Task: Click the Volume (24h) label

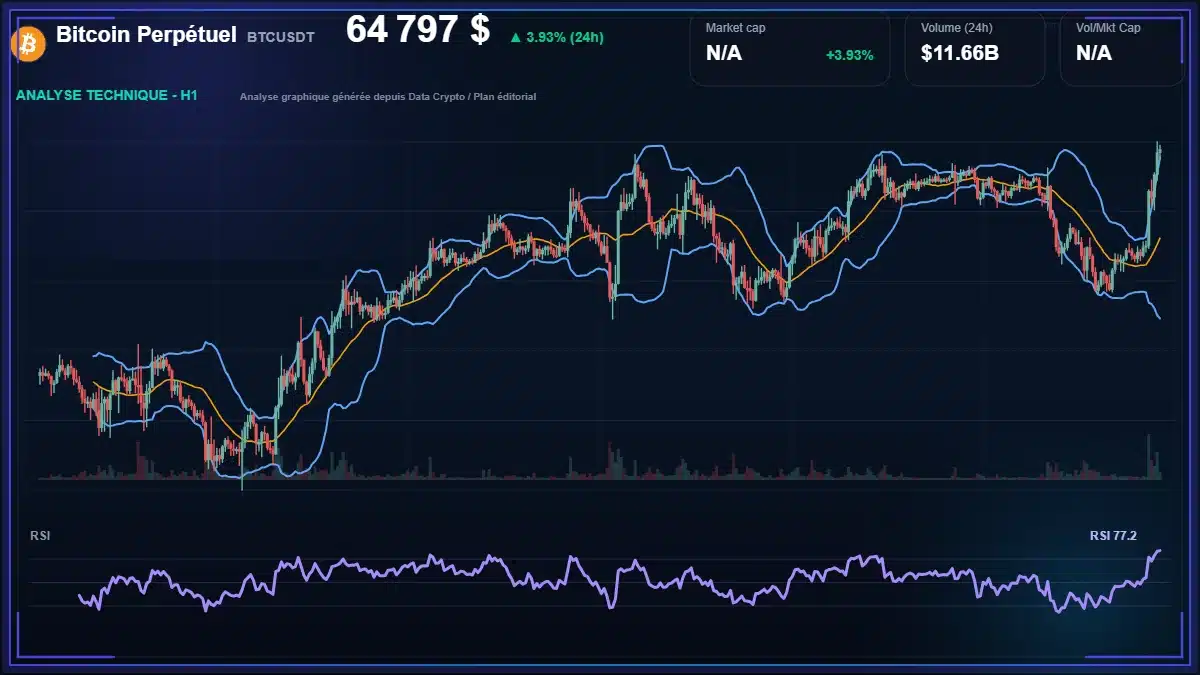Action: [x=958, y=28]
